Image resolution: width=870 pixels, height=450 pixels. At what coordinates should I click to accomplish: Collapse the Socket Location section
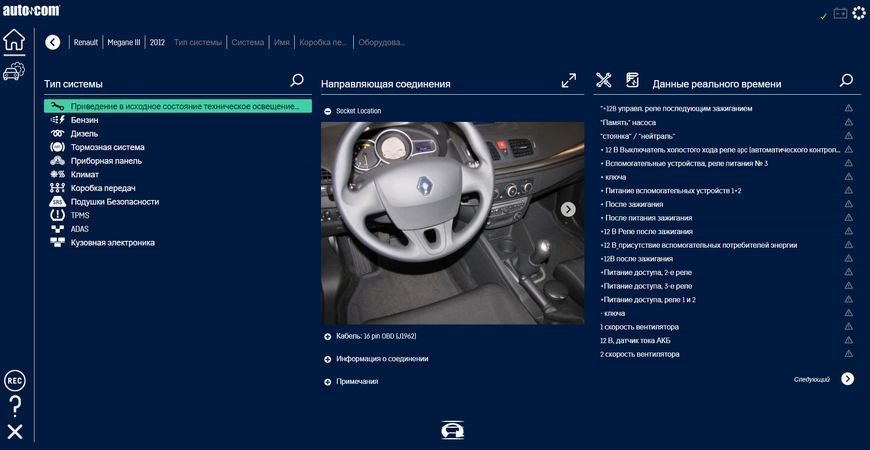(x=327, y=111)
